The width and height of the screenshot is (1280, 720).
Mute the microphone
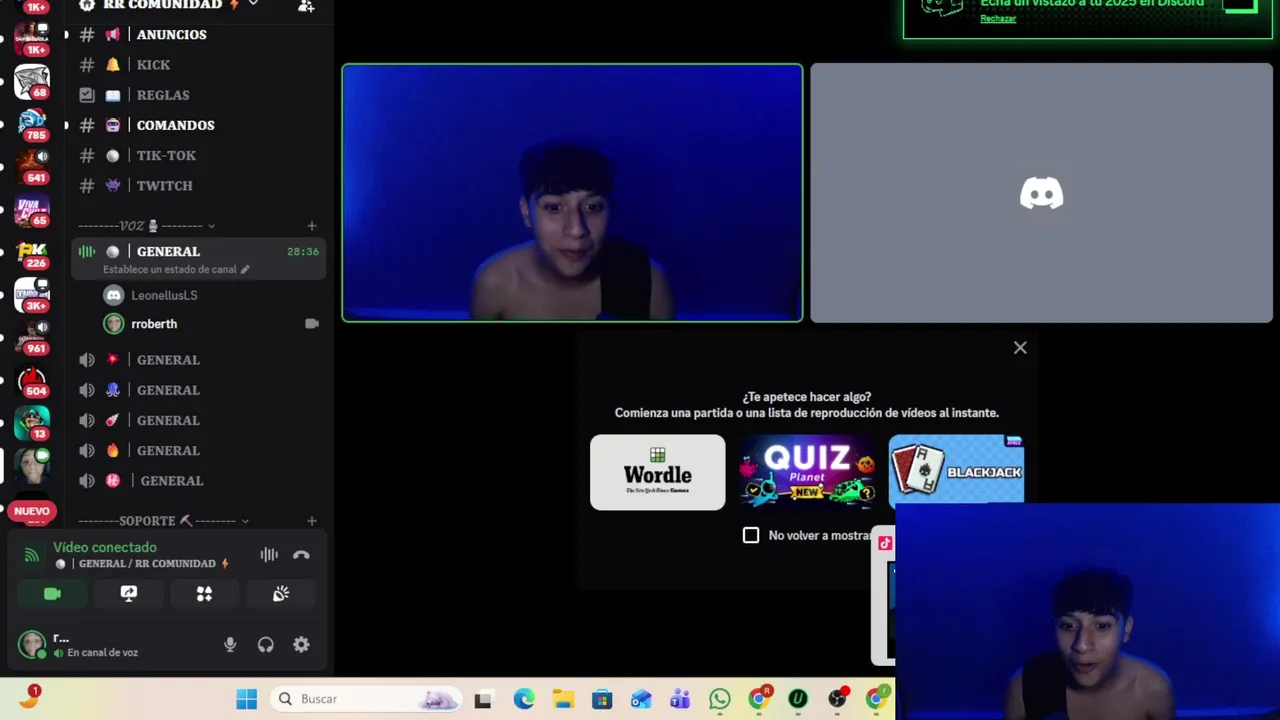click(x=230, y=645)
